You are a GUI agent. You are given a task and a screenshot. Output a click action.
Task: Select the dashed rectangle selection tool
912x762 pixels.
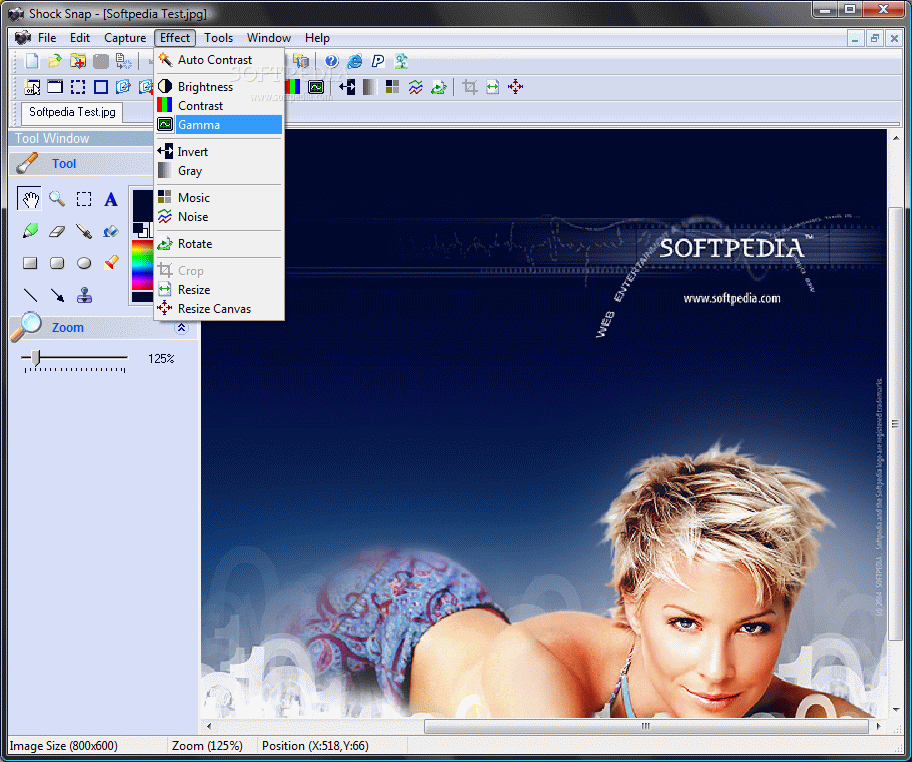pyautogui.click(x=84, y=200)
